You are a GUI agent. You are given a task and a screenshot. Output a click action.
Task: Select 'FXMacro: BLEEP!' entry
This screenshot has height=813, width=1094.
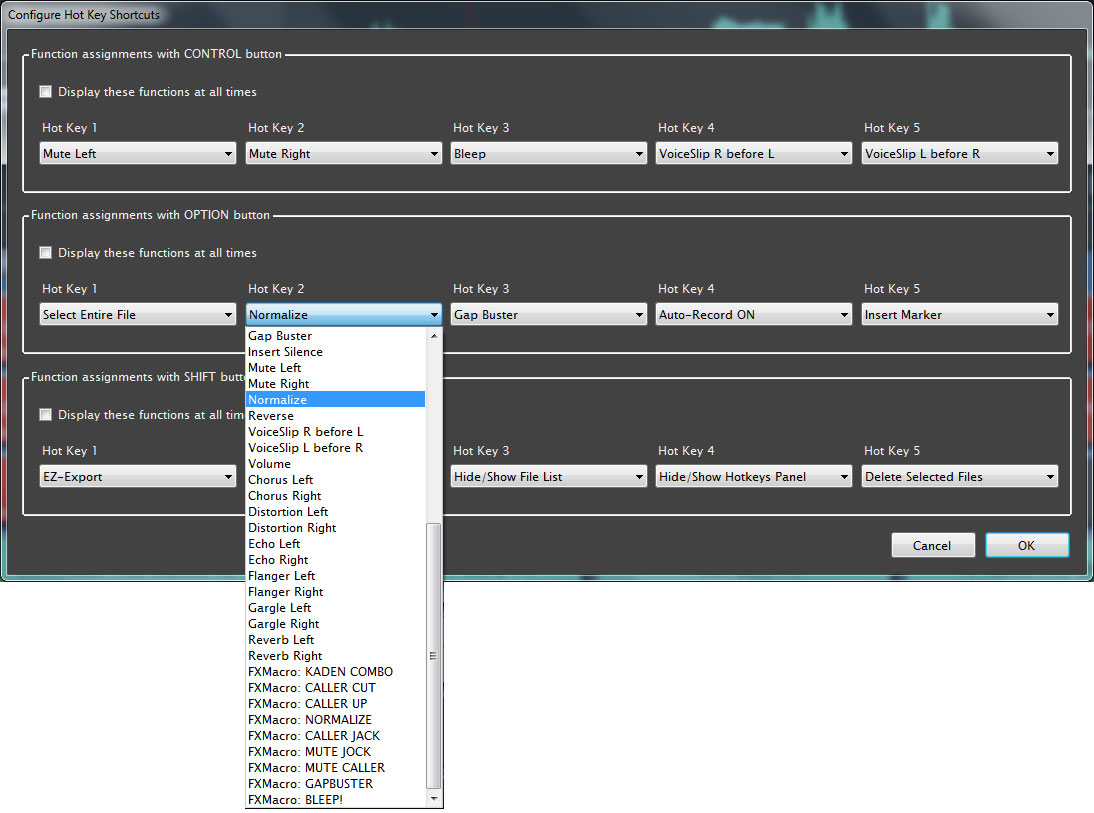(336, 800)
